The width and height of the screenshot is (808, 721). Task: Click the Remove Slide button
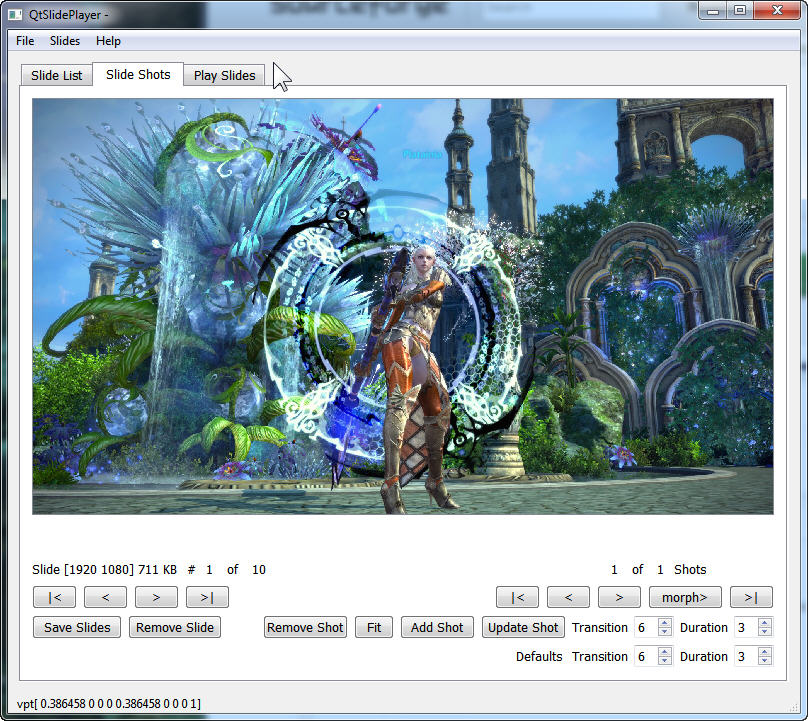(x=175, y=627)
